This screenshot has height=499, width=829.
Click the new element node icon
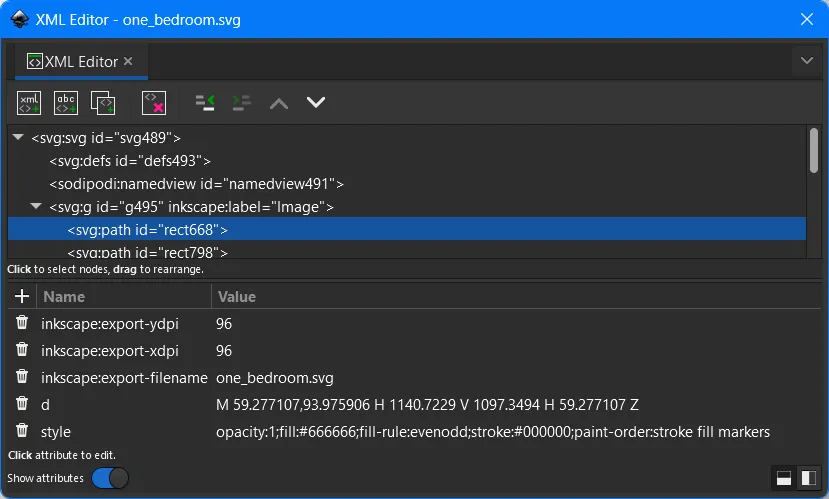pyautogui.click(x=30, y=102)
